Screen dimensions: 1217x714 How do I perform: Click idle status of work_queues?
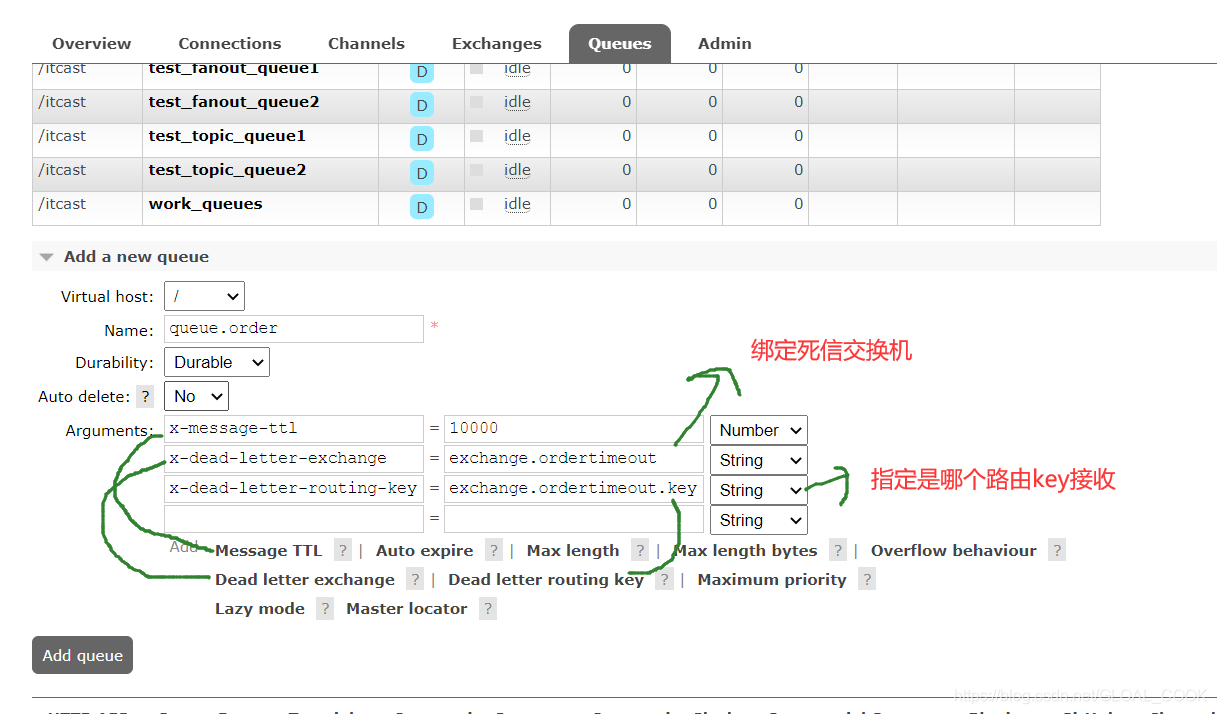point(517,204)
